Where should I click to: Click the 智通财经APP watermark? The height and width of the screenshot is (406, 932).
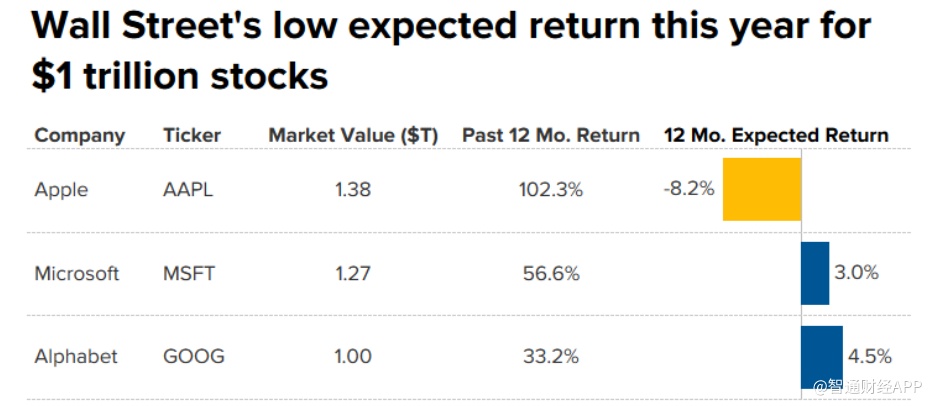click(870, 386)
